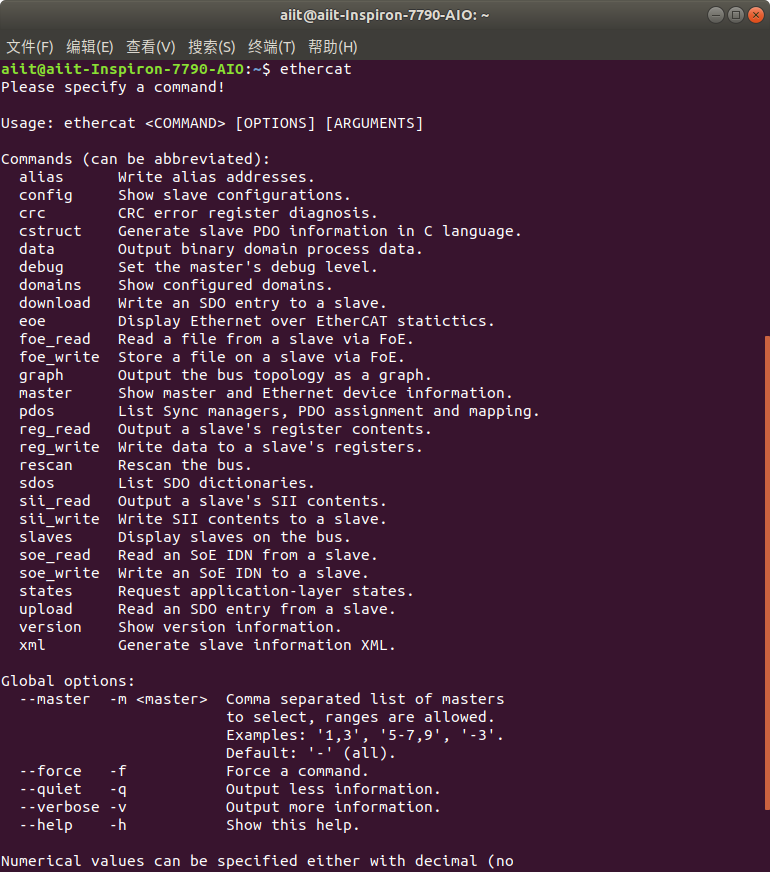Viewport: 770px width, 872px height.
Task: Open the 文件(F) menu
Action: click(x=30, y=47)
